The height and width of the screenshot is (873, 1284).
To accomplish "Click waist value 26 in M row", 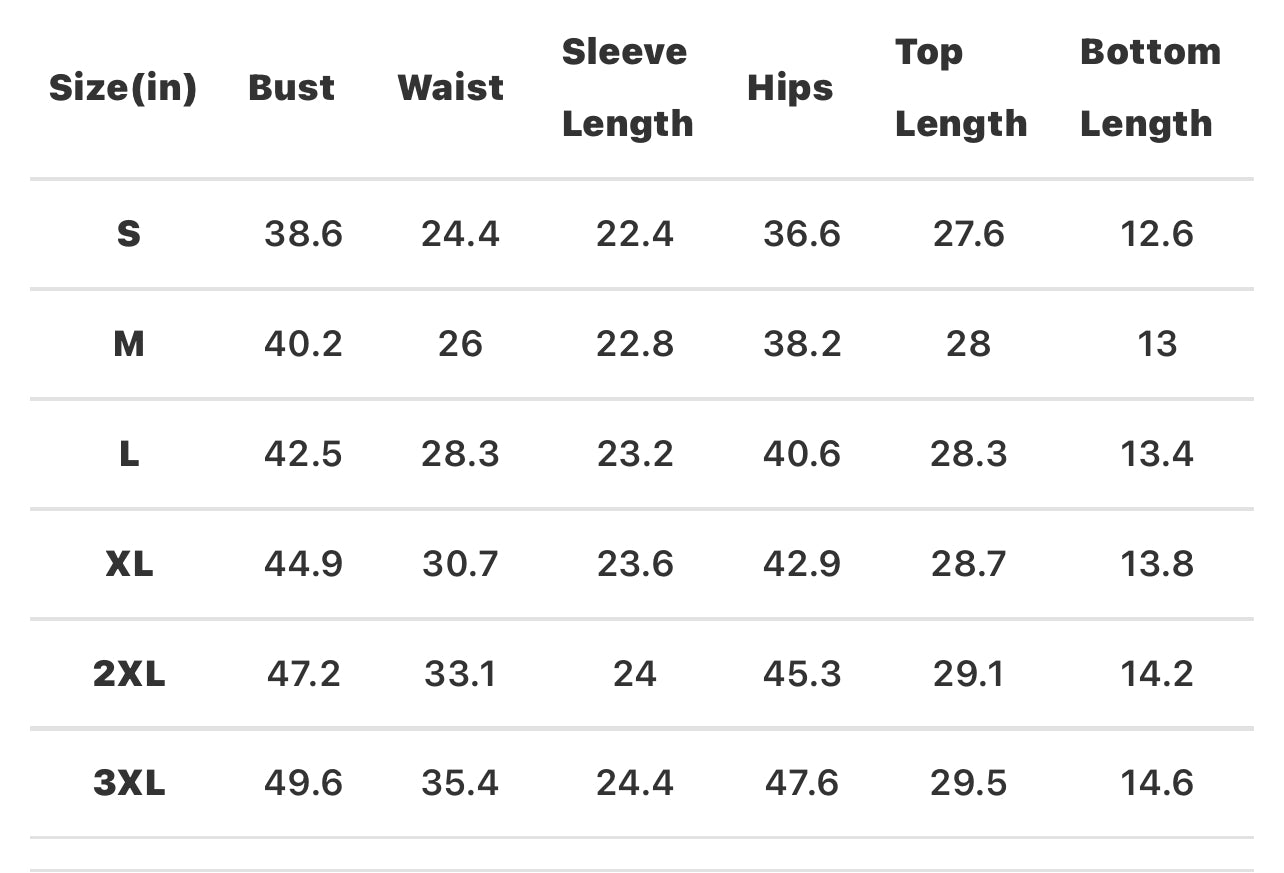I will tap(460, 344).
